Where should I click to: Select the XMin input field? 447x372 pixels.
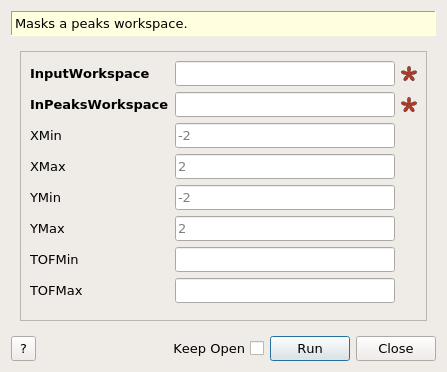[285, 136]
